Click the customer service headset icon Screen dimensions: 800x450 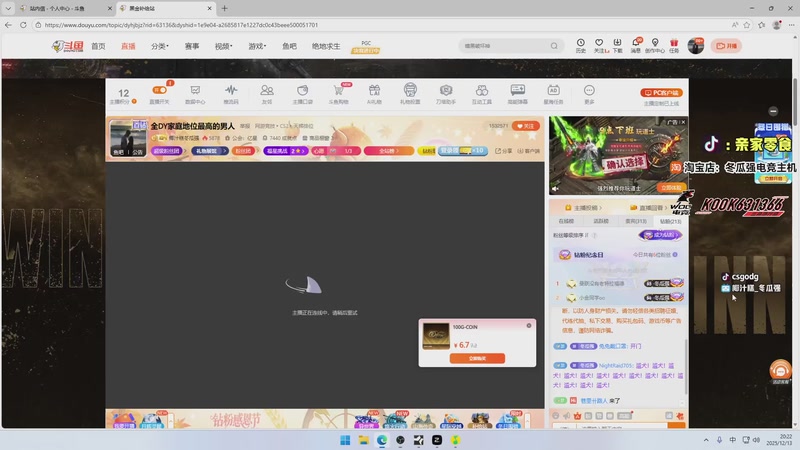coord(780,370)
